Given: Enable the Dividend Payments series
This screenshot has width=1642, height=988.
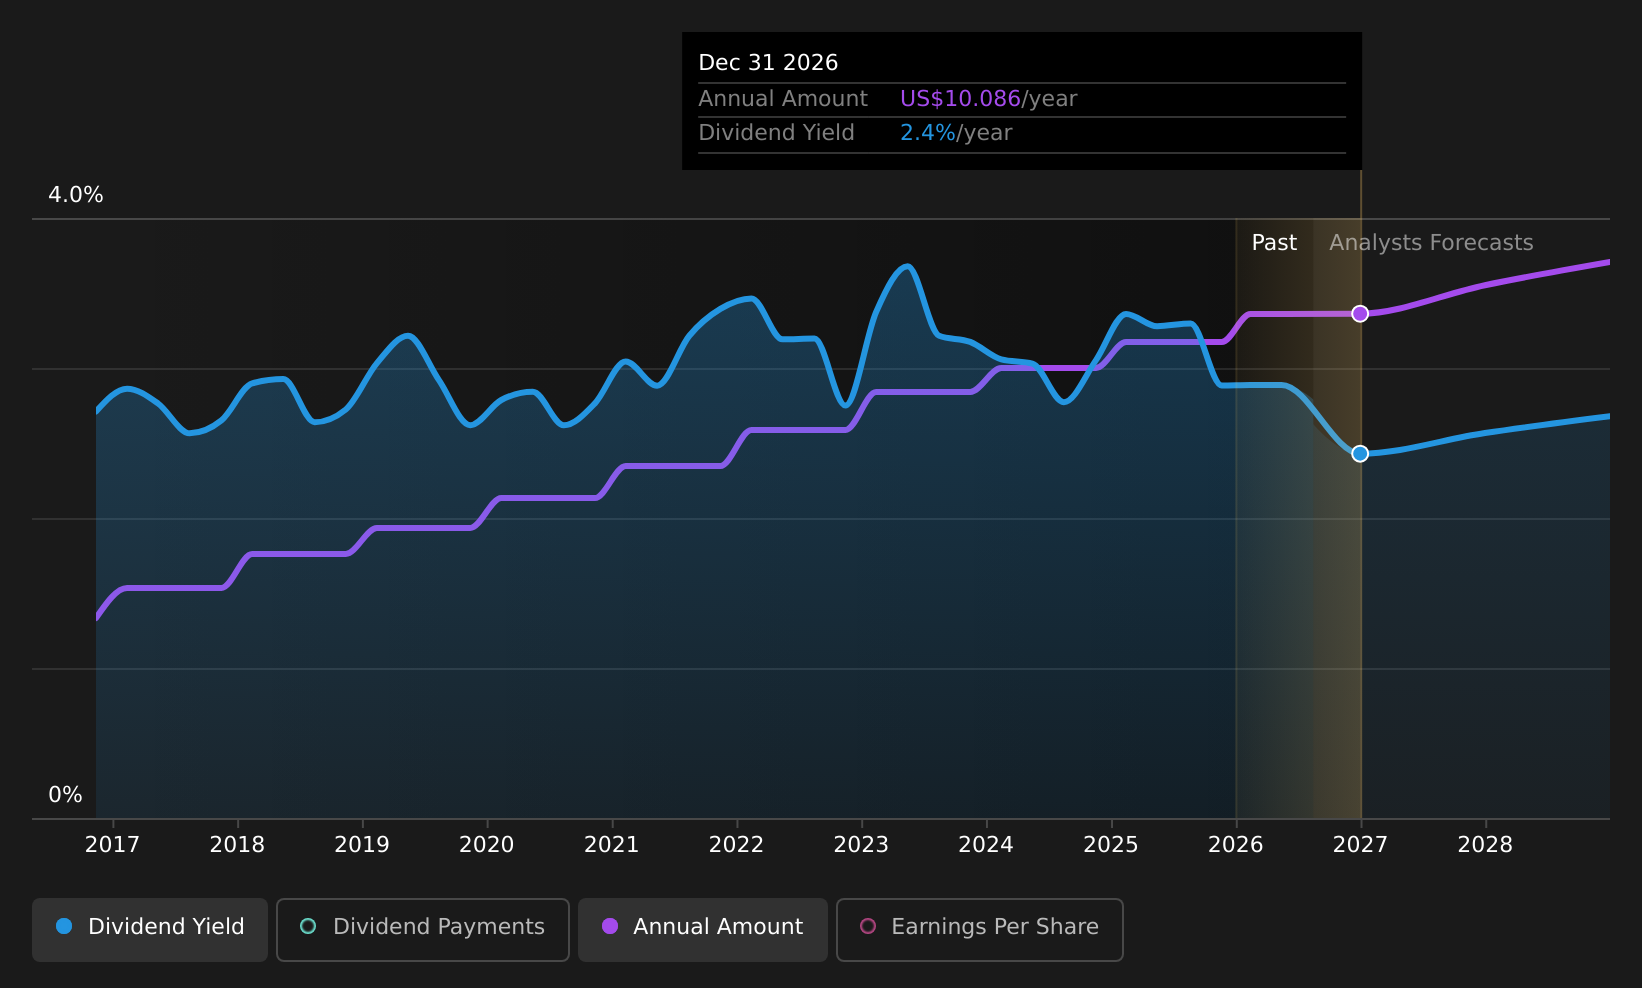Looking at the screenshot, I should click(x=423, y=929).
